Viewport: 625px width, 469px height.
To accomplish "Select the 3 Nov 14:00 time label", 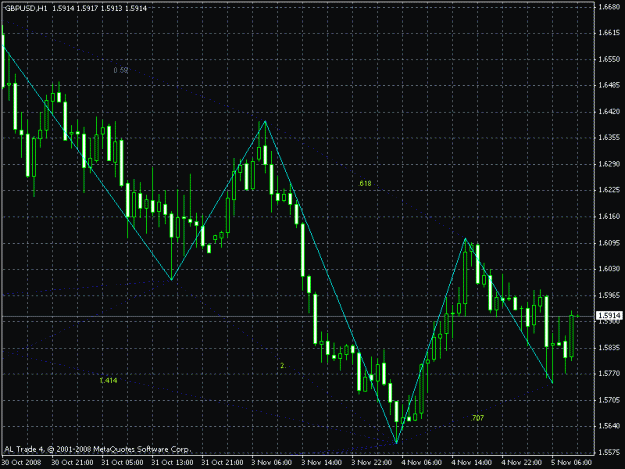I will click(321, 463).
